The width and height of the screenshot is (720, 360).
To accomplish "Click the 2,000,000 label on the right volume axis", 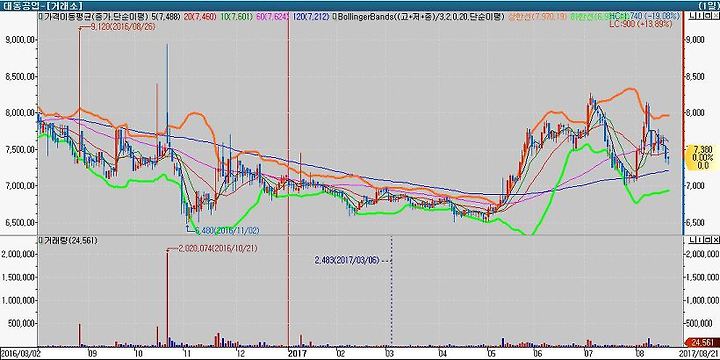I will [x=703, y=254].
